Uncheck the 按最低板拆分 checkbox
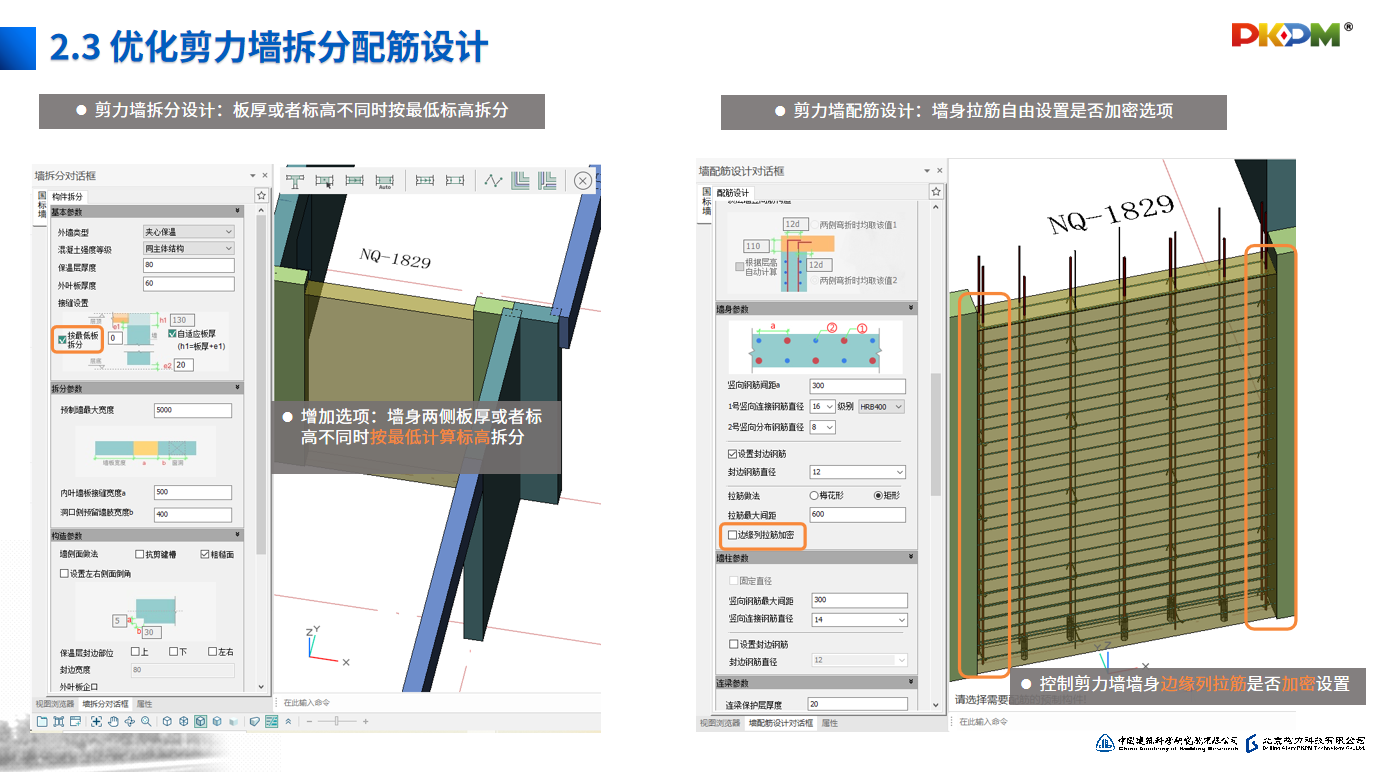The image size is (1377, 772). (63, 340)
